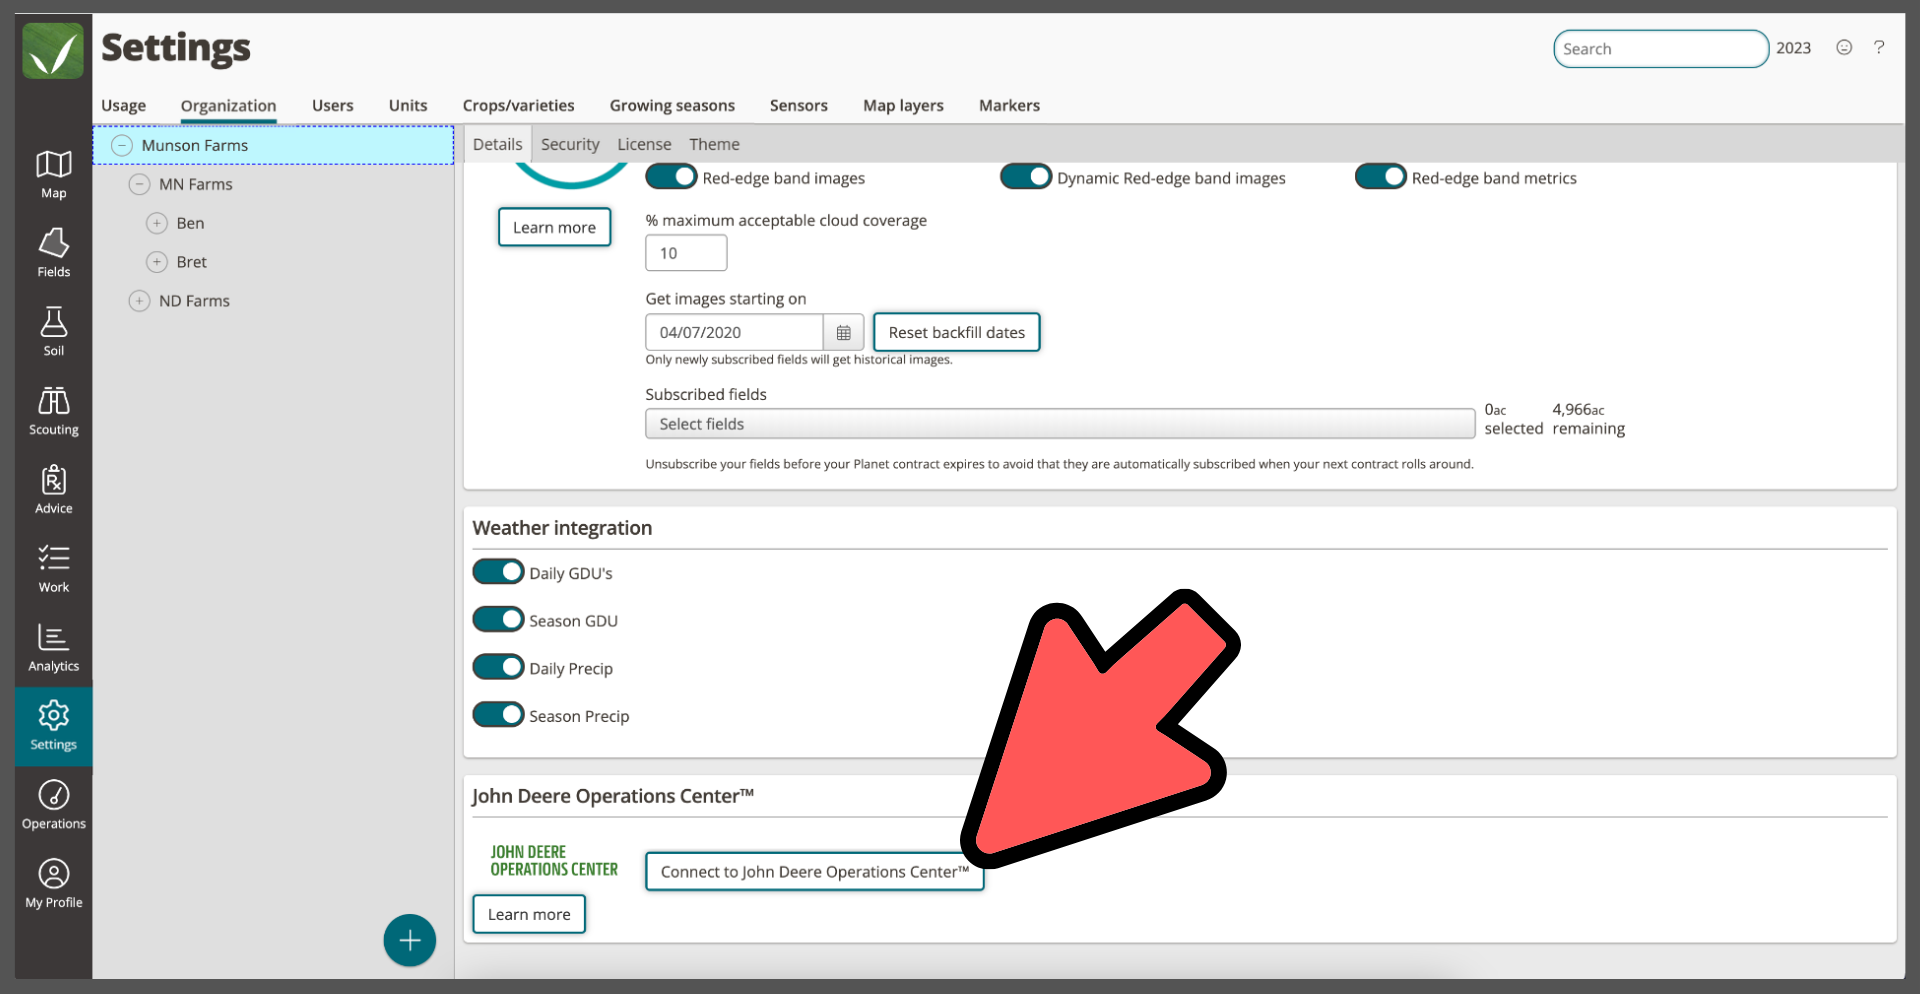Toggle Dynamic Red-edge band images switch
The height and width of the screenshot is (996, 1920).
tap(1026, 177)
